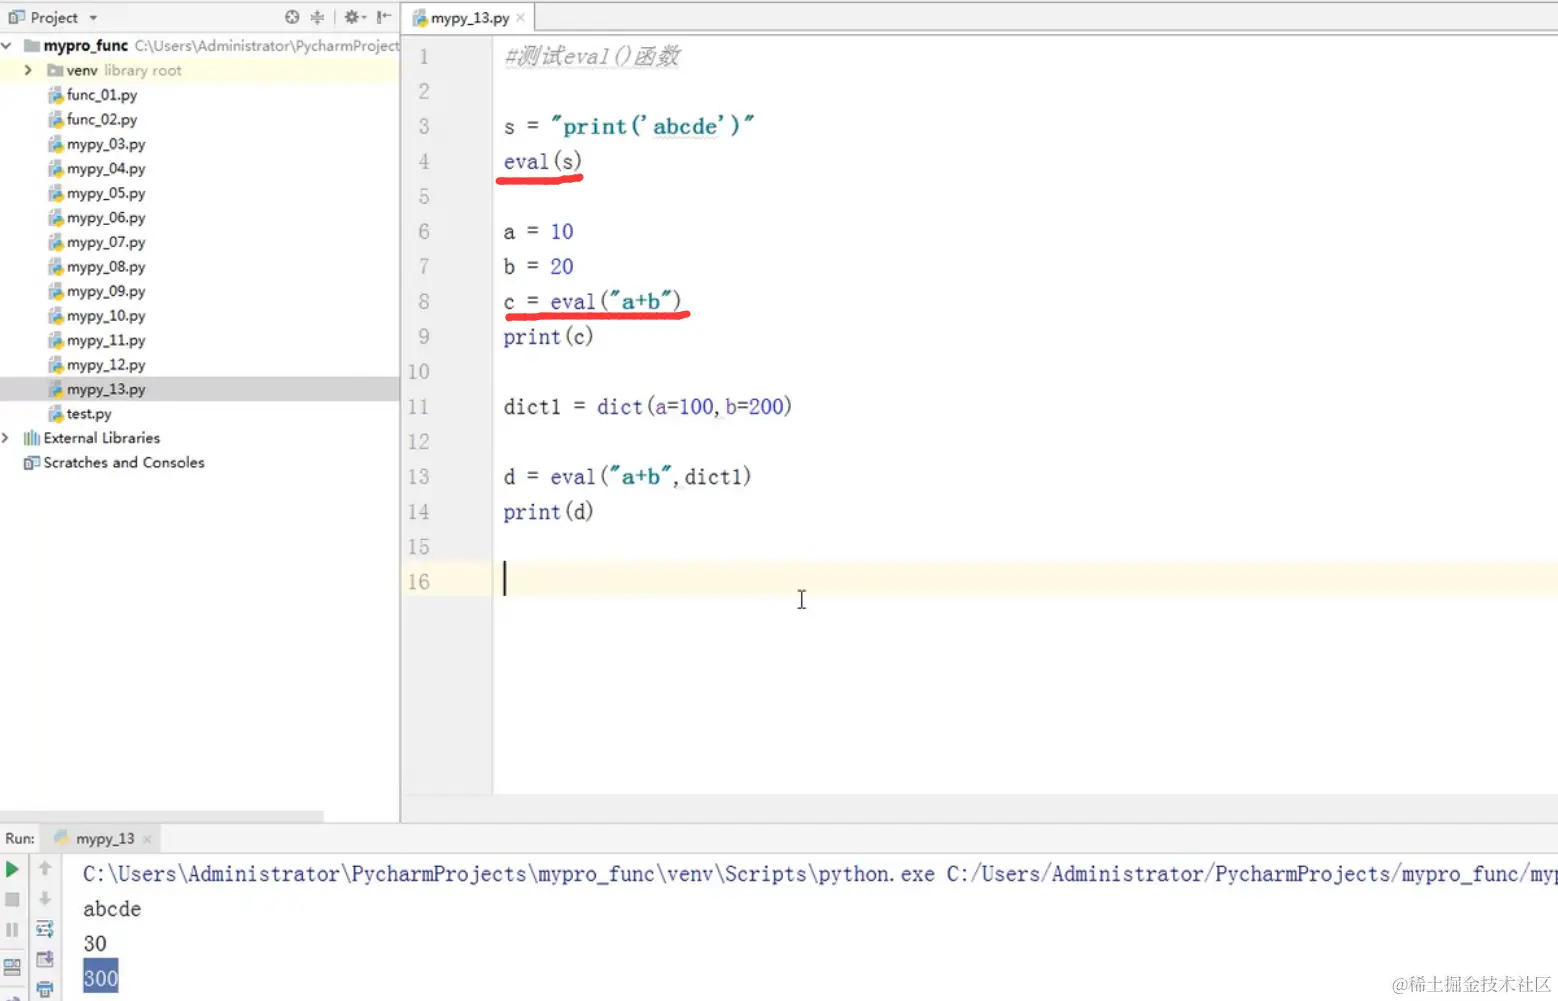Viewport: 1558px width, 1001px height.
Task: Click the Scratches and Consoles icon
Action: coord(32,463)
